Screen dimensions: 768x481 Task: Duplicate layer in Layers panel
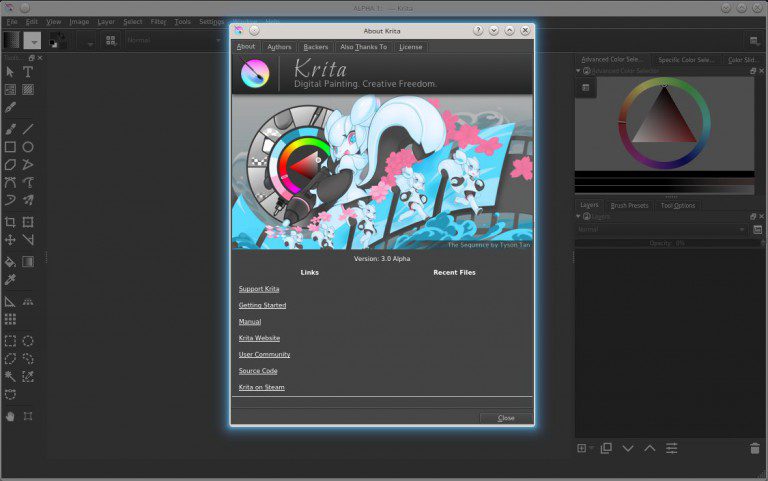click(x=606, y=448)
